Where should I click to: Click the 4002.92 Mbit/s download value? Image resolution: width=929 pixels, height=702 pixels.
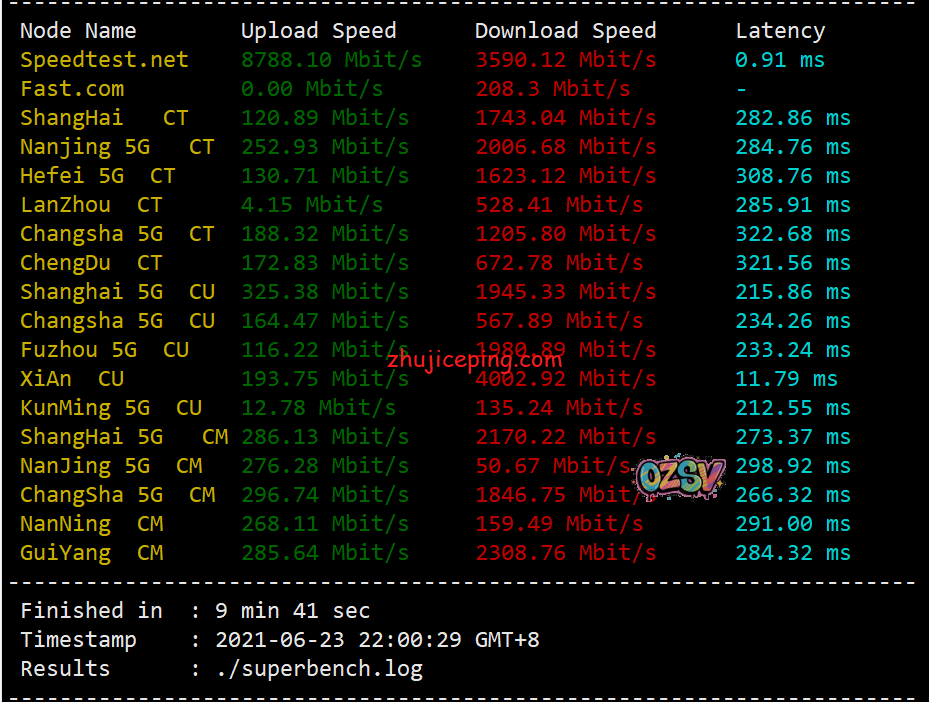tap(566, 379)
